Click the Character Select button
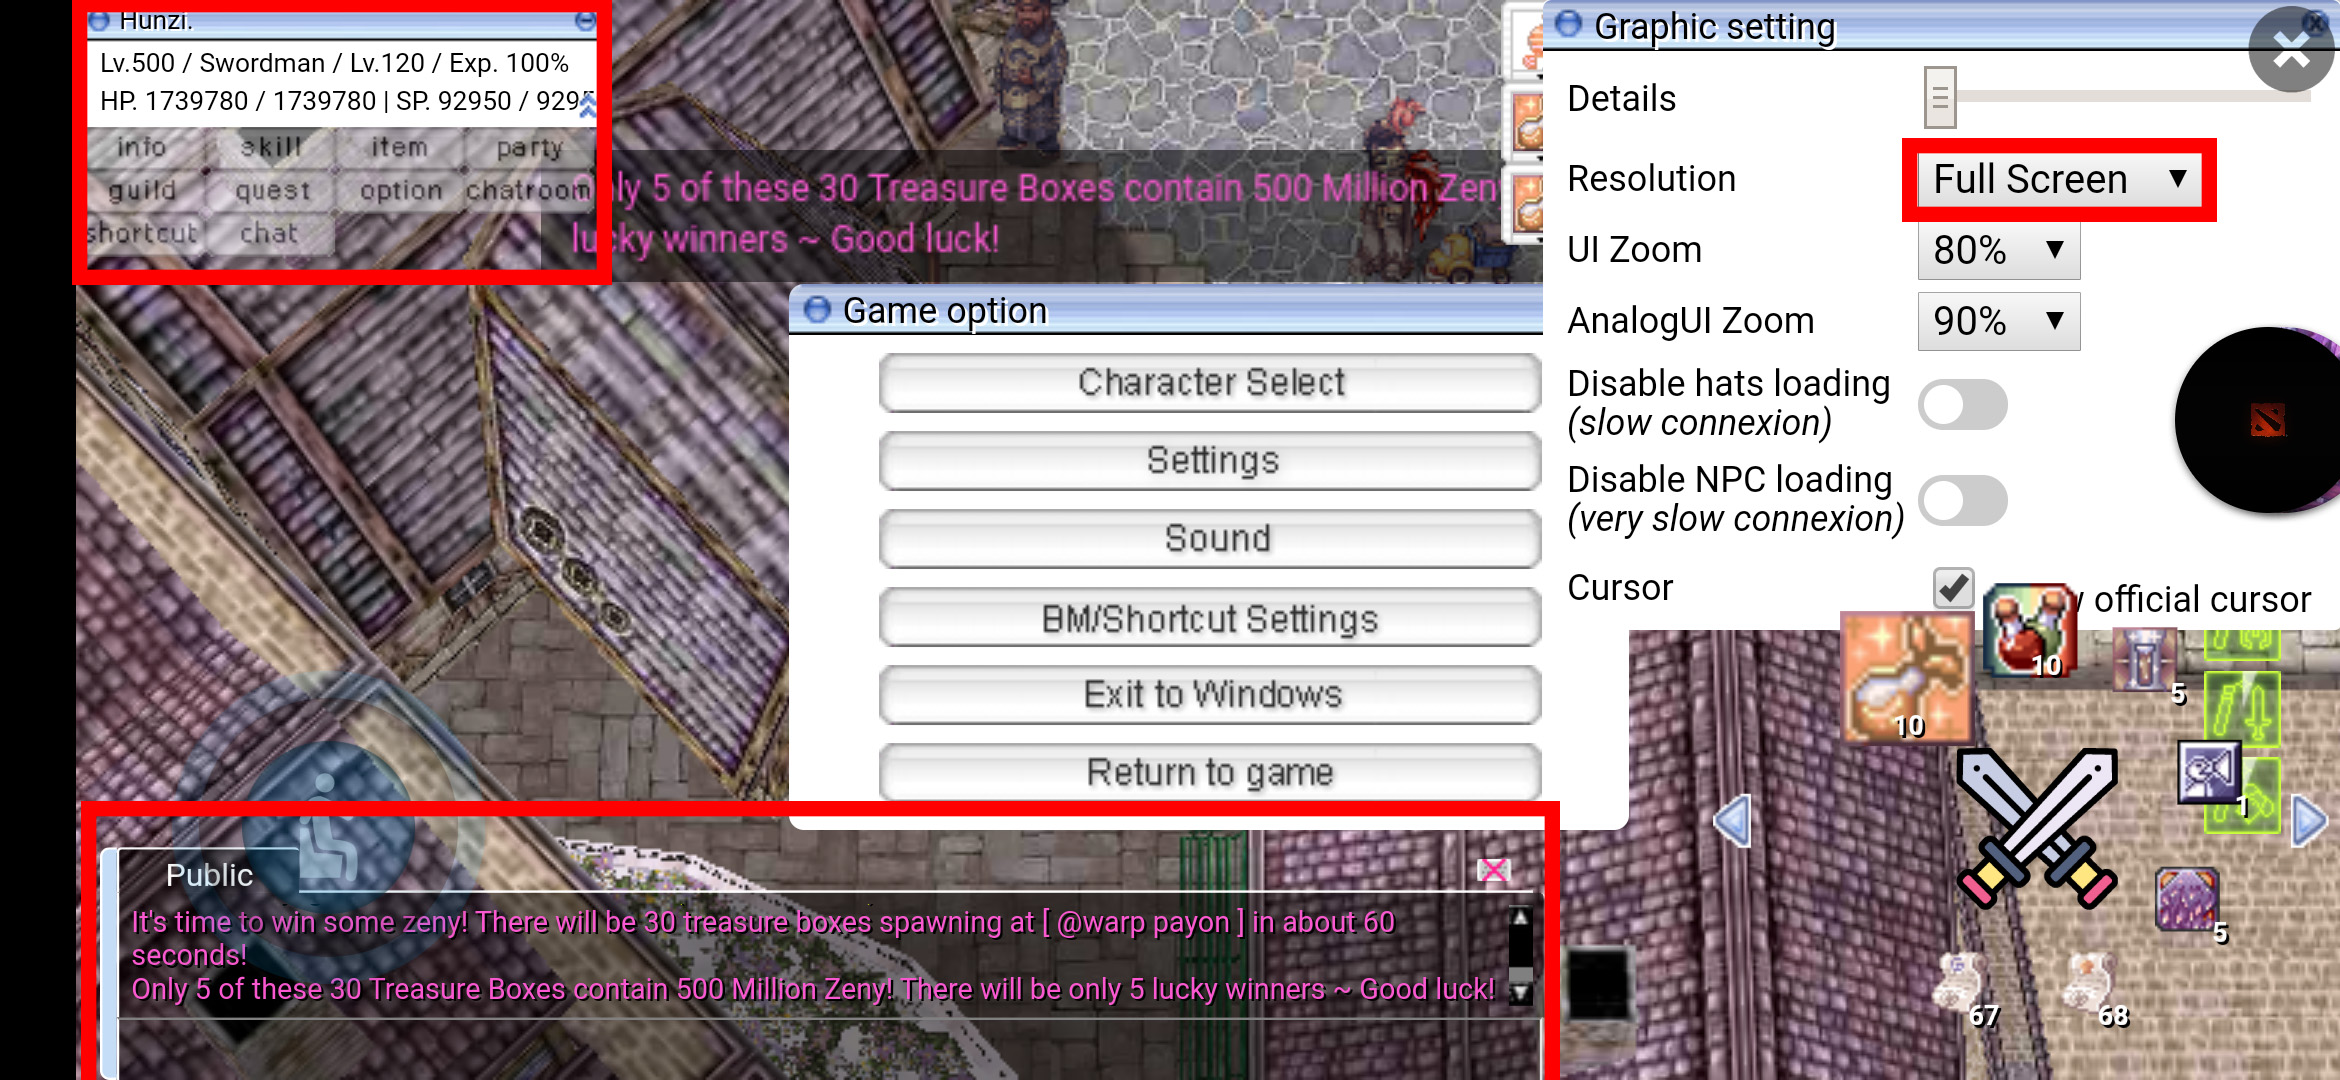Screen dimensions: 2340x1080 click(x=1209, y=383)
